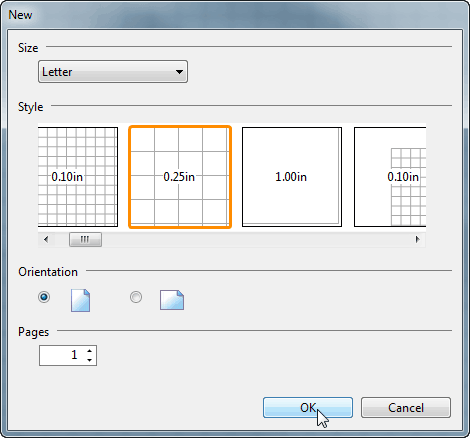Increase the Pages count with up arrow
This screenshot has height=438, width=470.
coord(89,351)
